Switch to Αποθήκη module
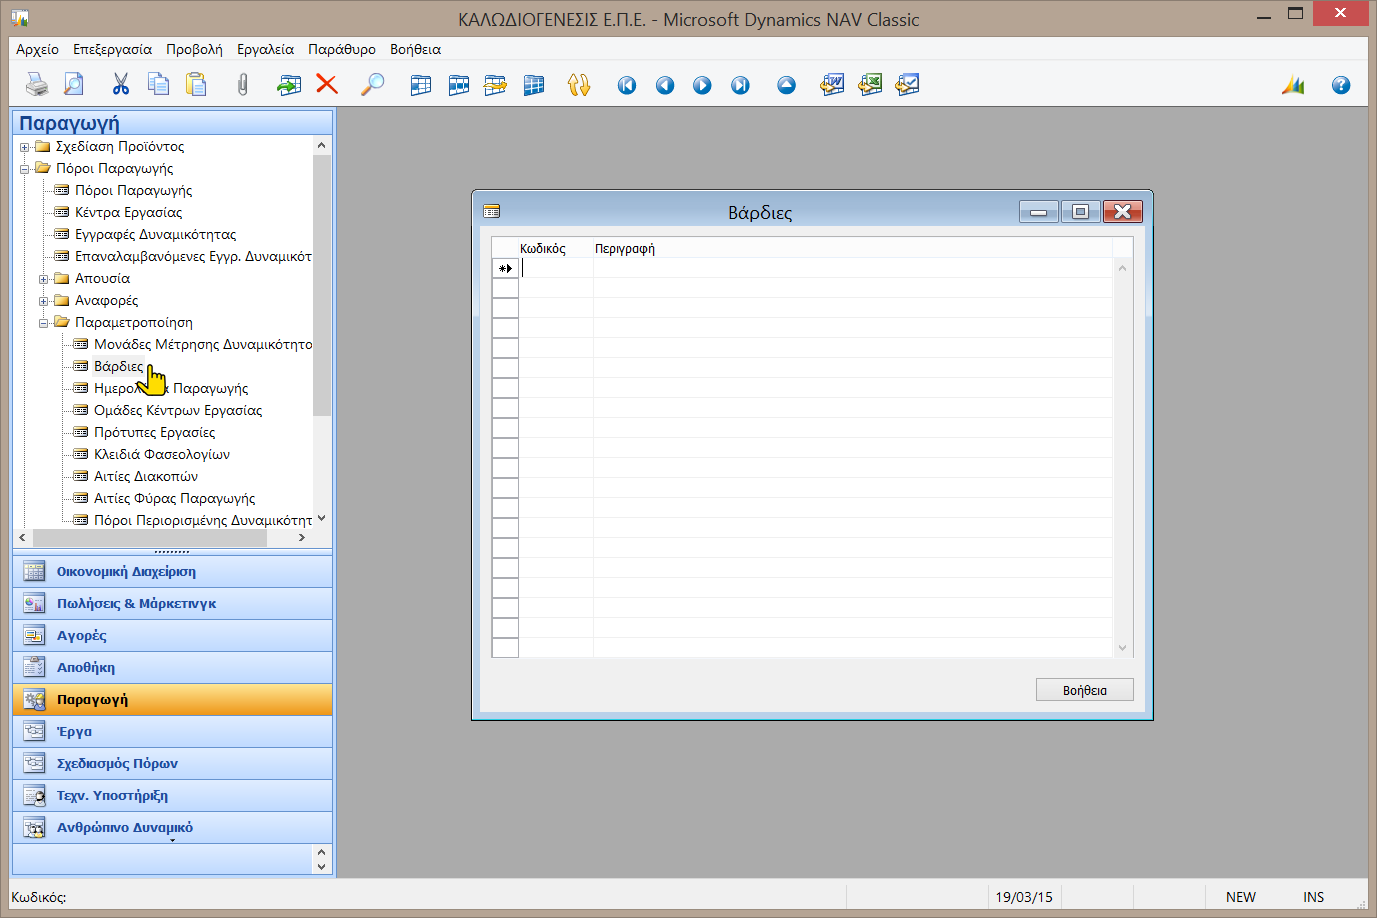Screen dimensions: 1377x918 [172, 668]
